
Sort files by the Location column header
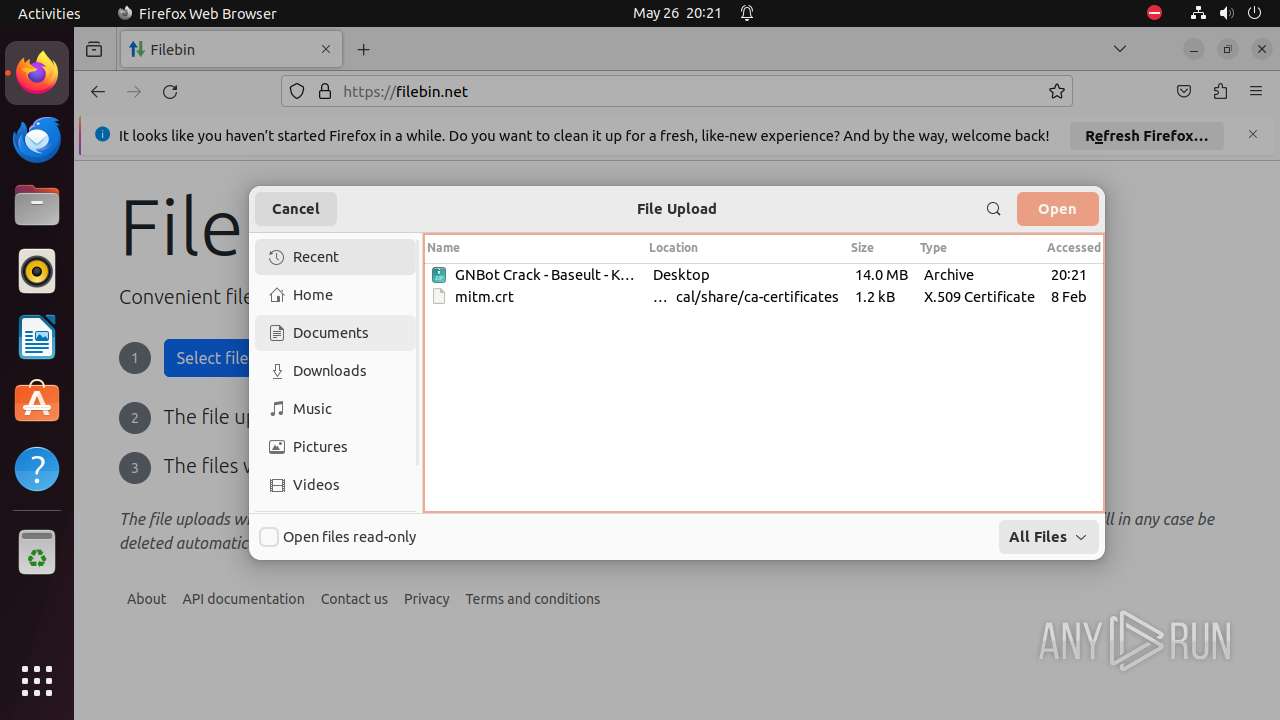coord(673,248)
